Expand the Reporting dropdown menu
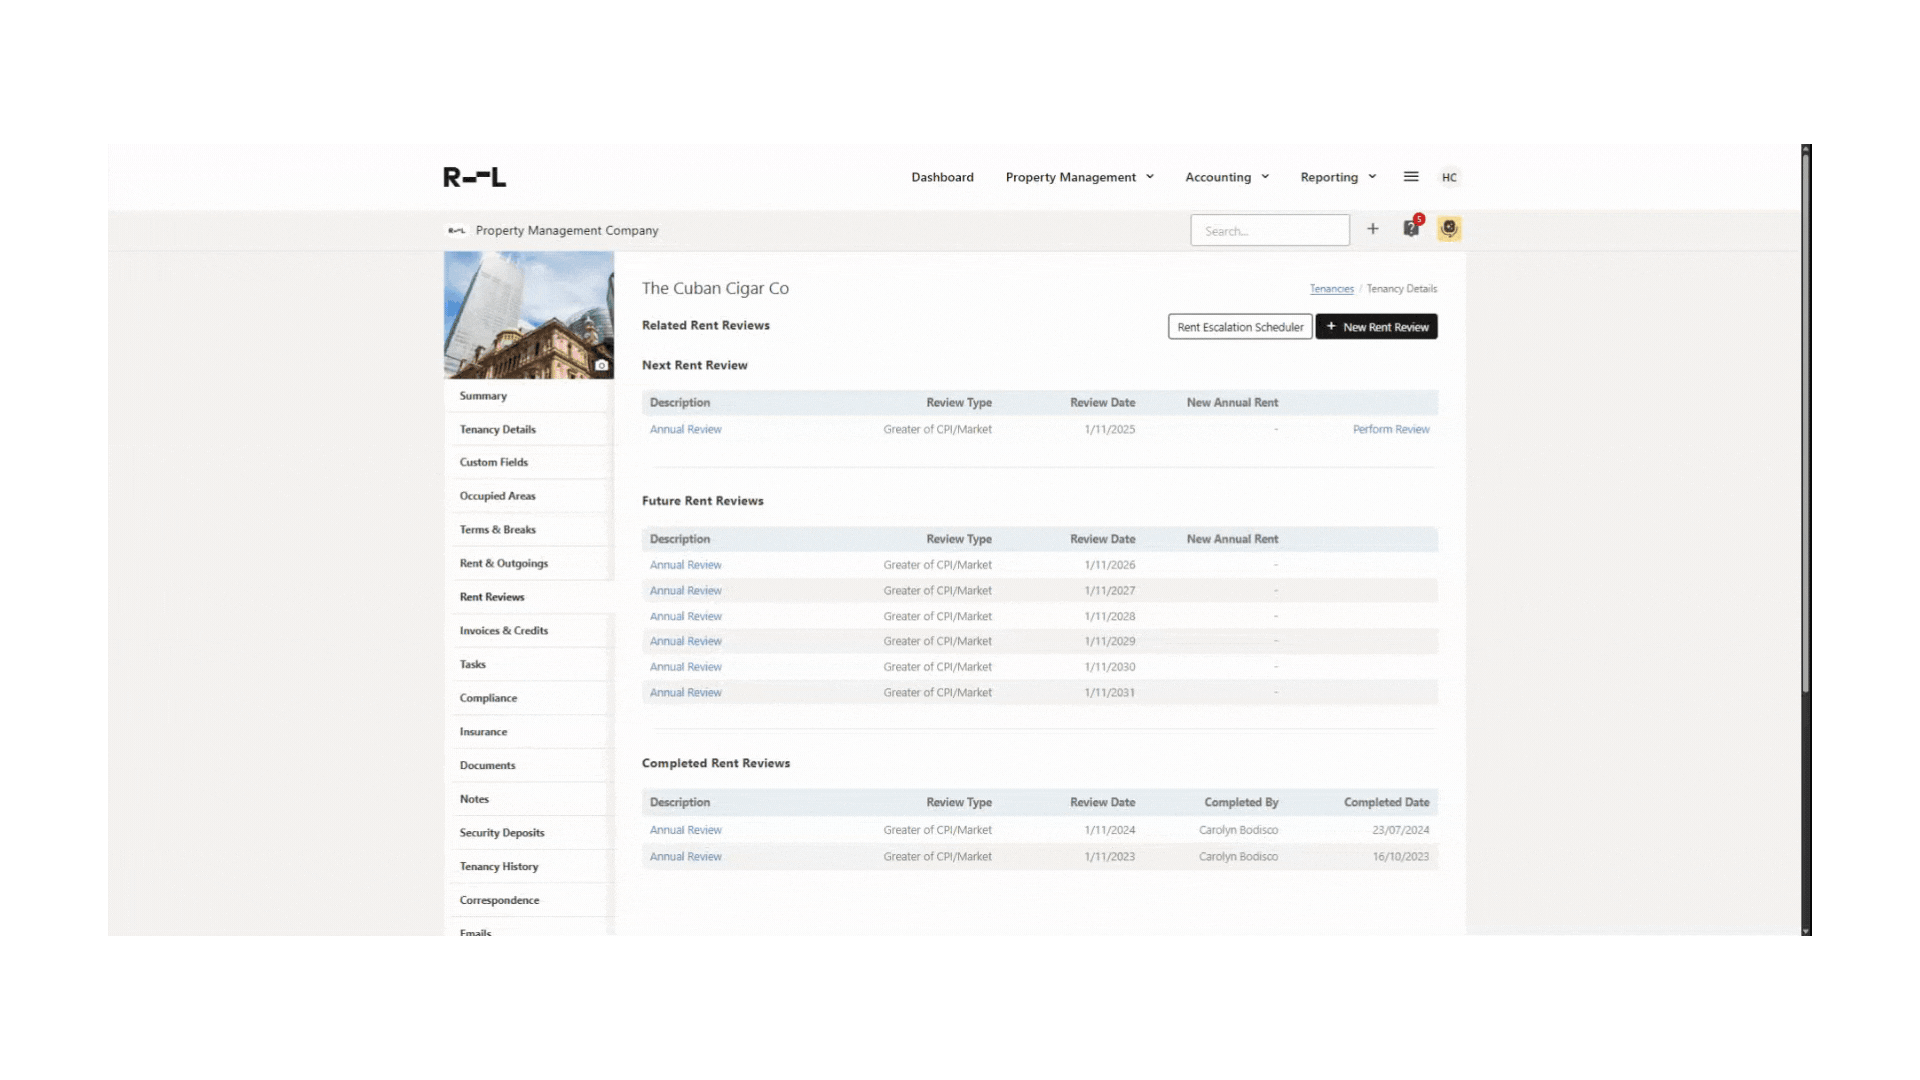 (x=1338, y=177)
